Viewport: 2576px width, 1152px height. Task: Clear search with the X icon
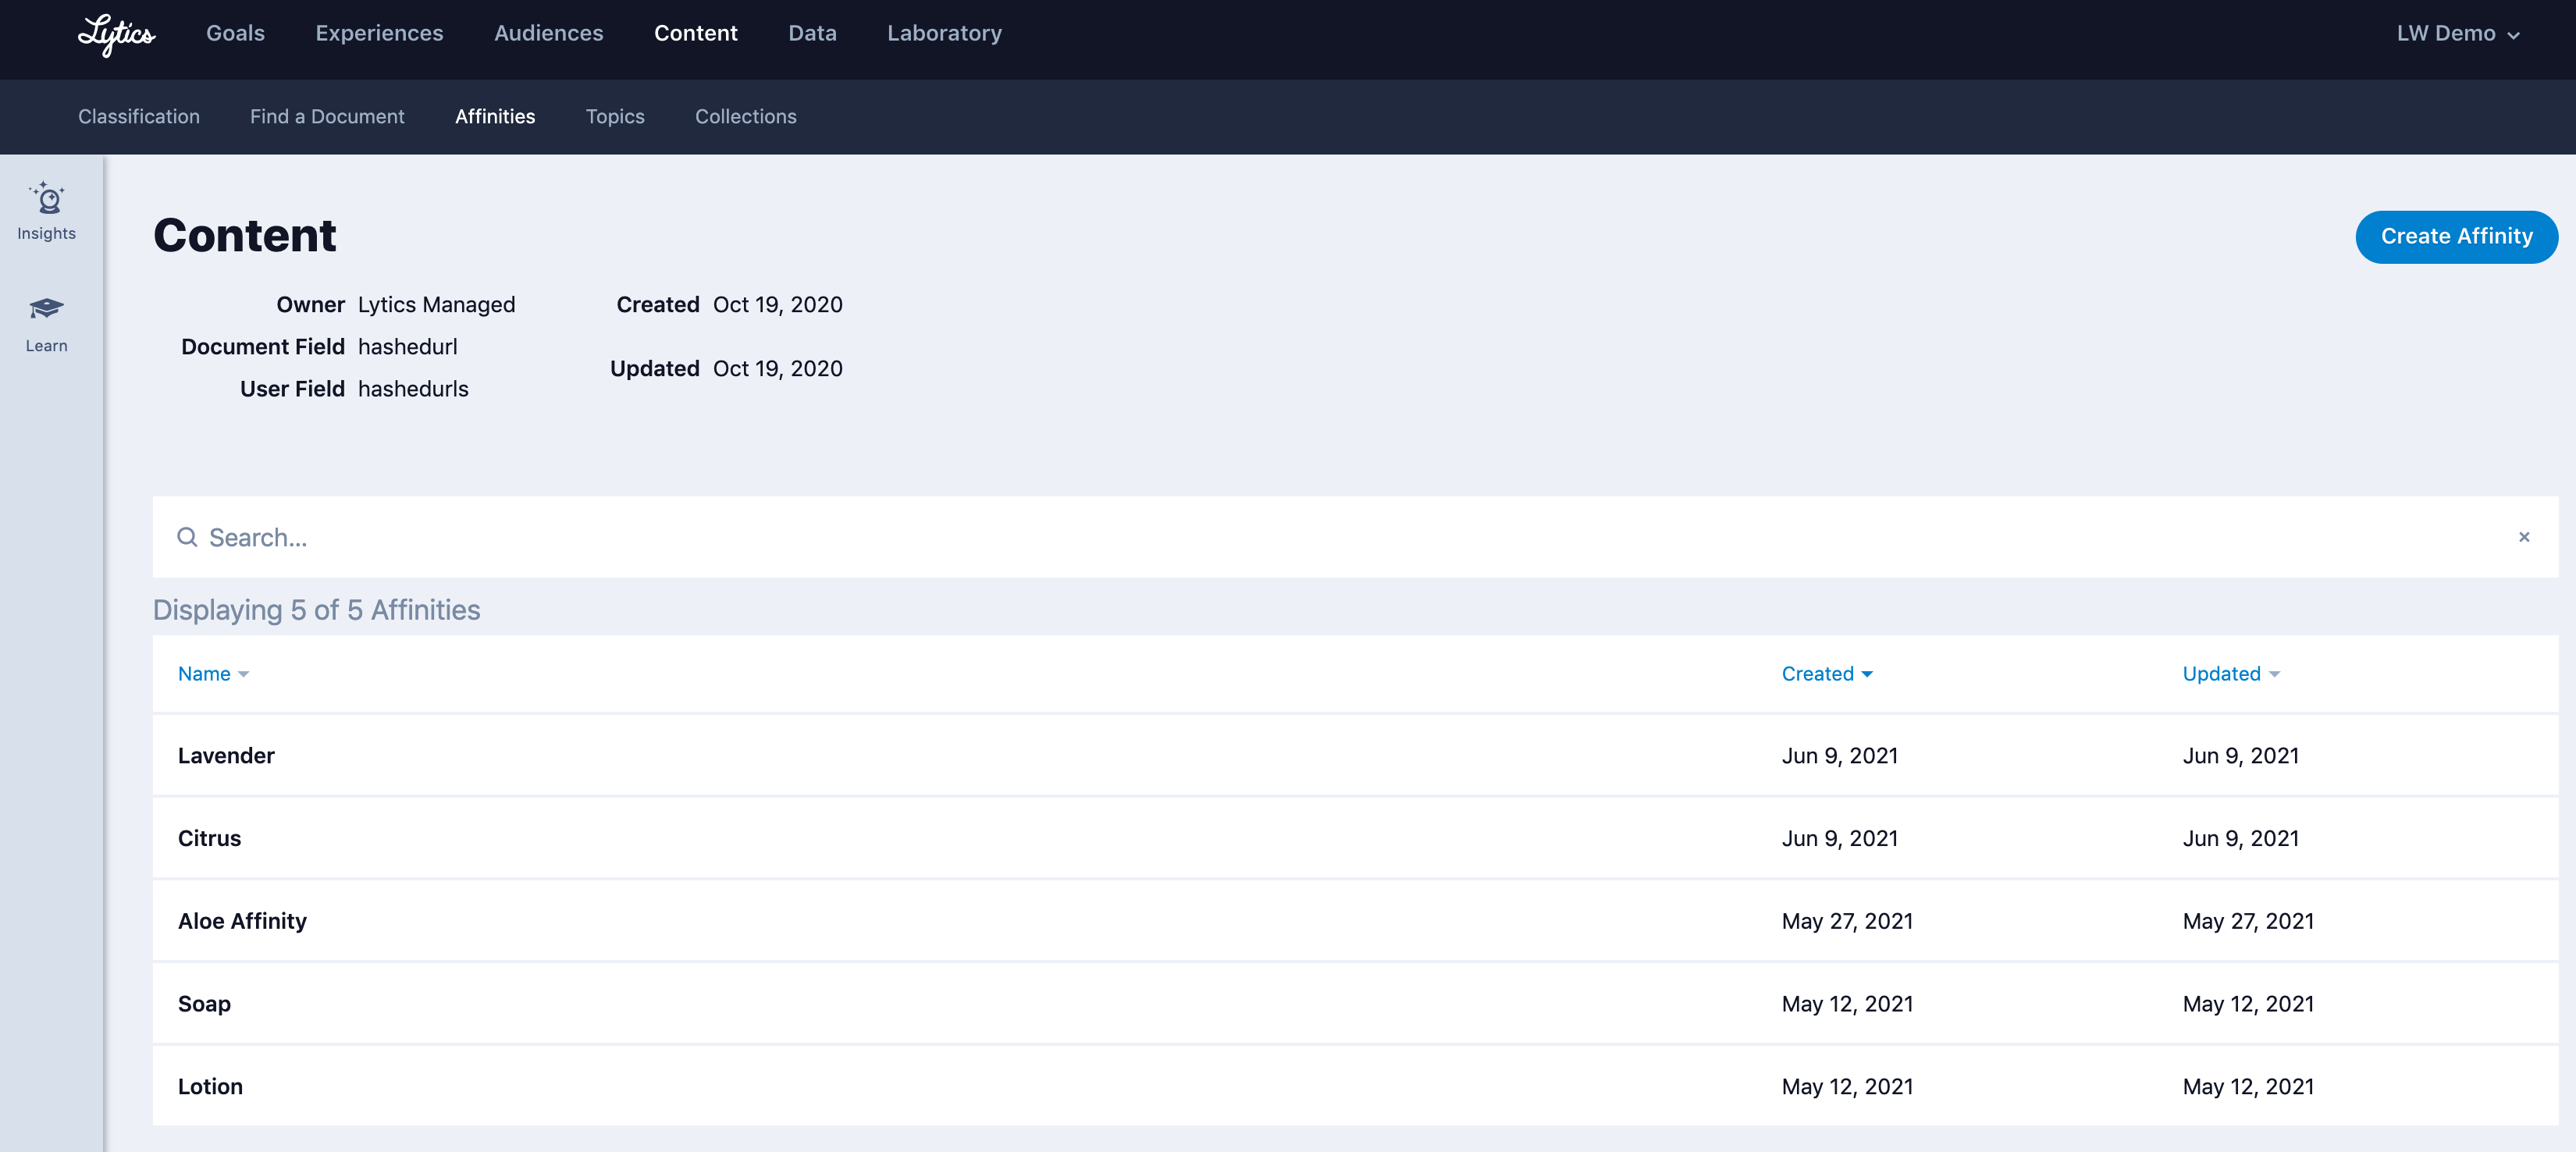(2523, 537)
